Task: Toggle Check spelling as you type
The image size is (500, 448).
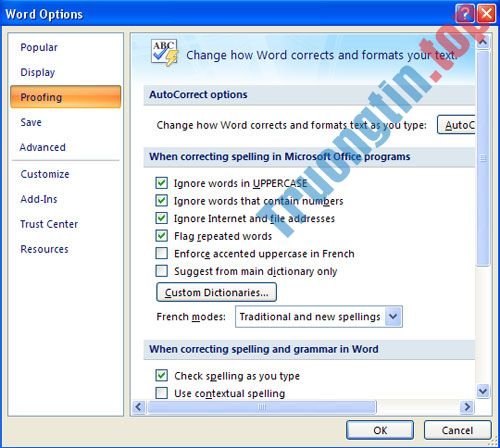Action: click(162, 376)
